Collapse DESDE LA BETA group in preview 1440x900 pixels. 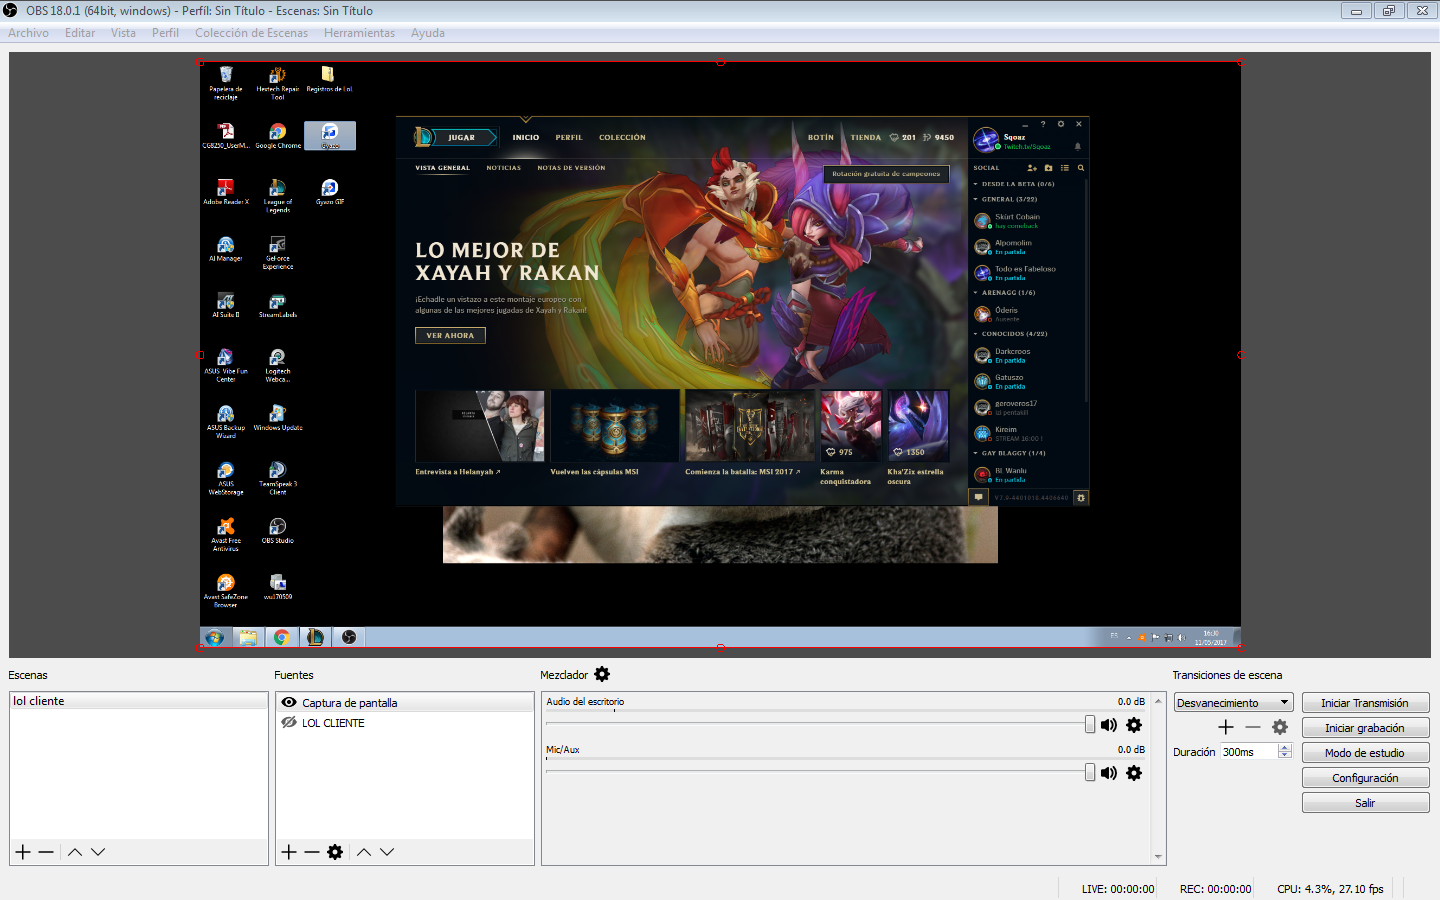976,184
